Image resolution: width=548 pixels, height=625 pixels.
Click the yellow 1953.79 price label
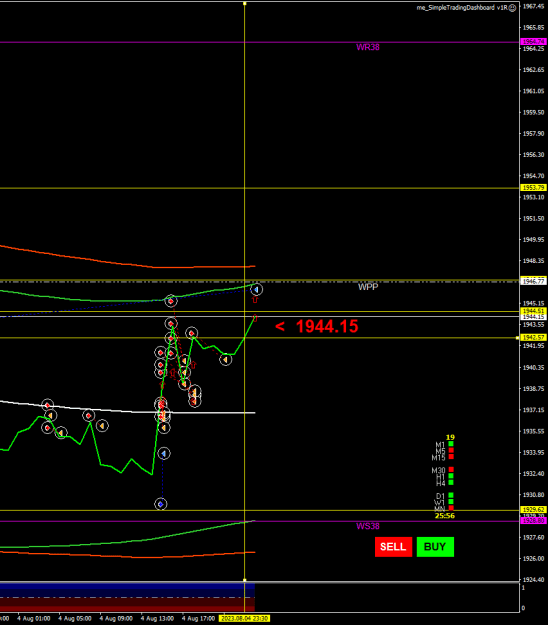coord(533,187)
